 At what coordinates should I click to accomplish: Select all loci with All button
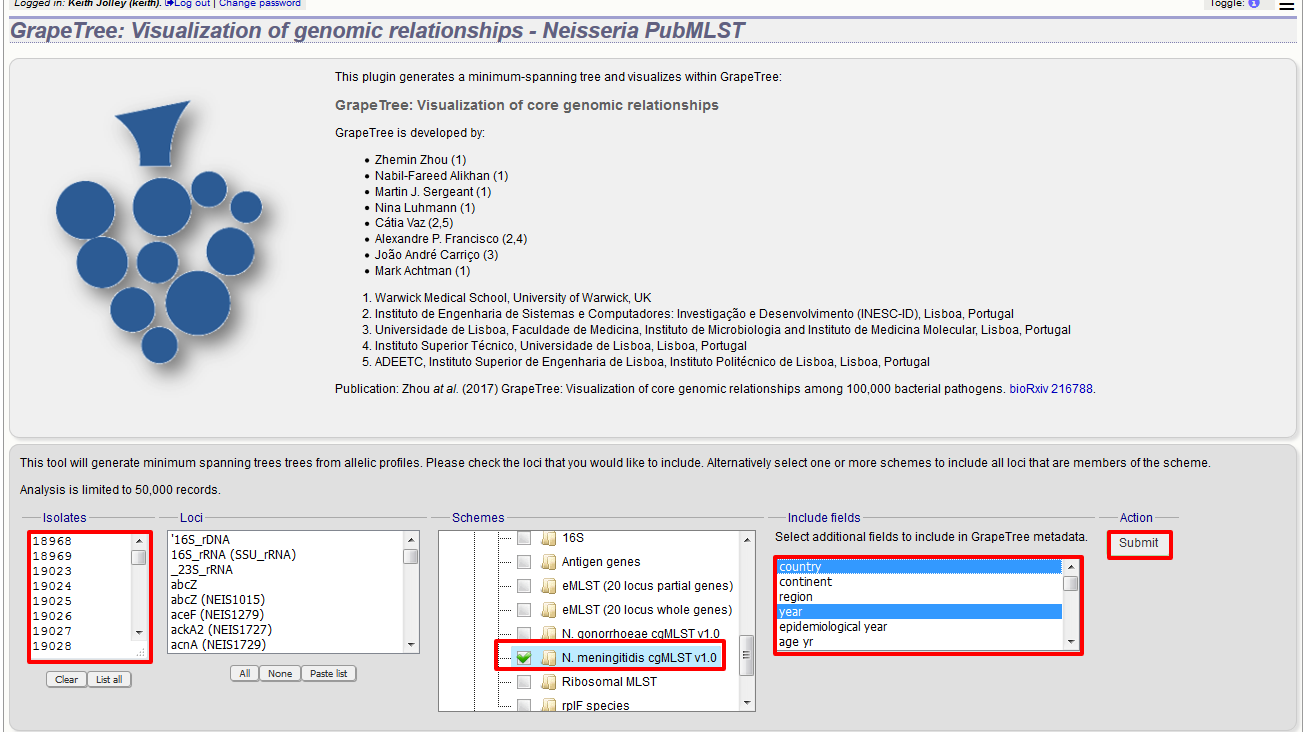[244, 673]
